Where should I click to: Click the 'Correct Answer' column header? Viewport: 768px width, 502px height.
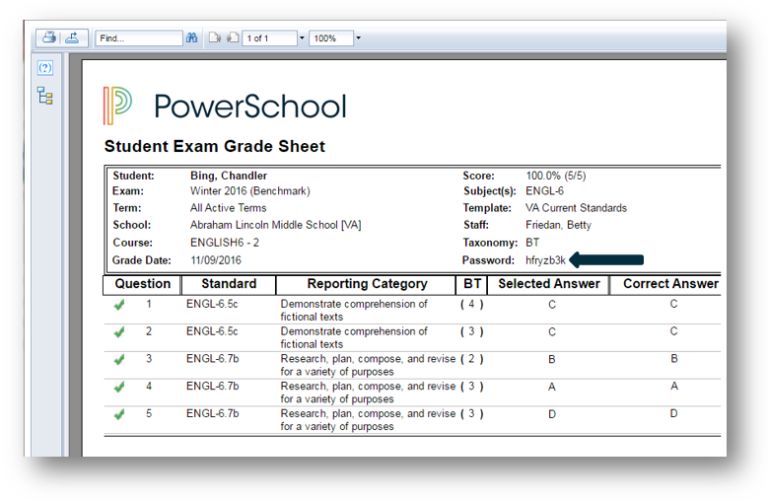(671, 284)
